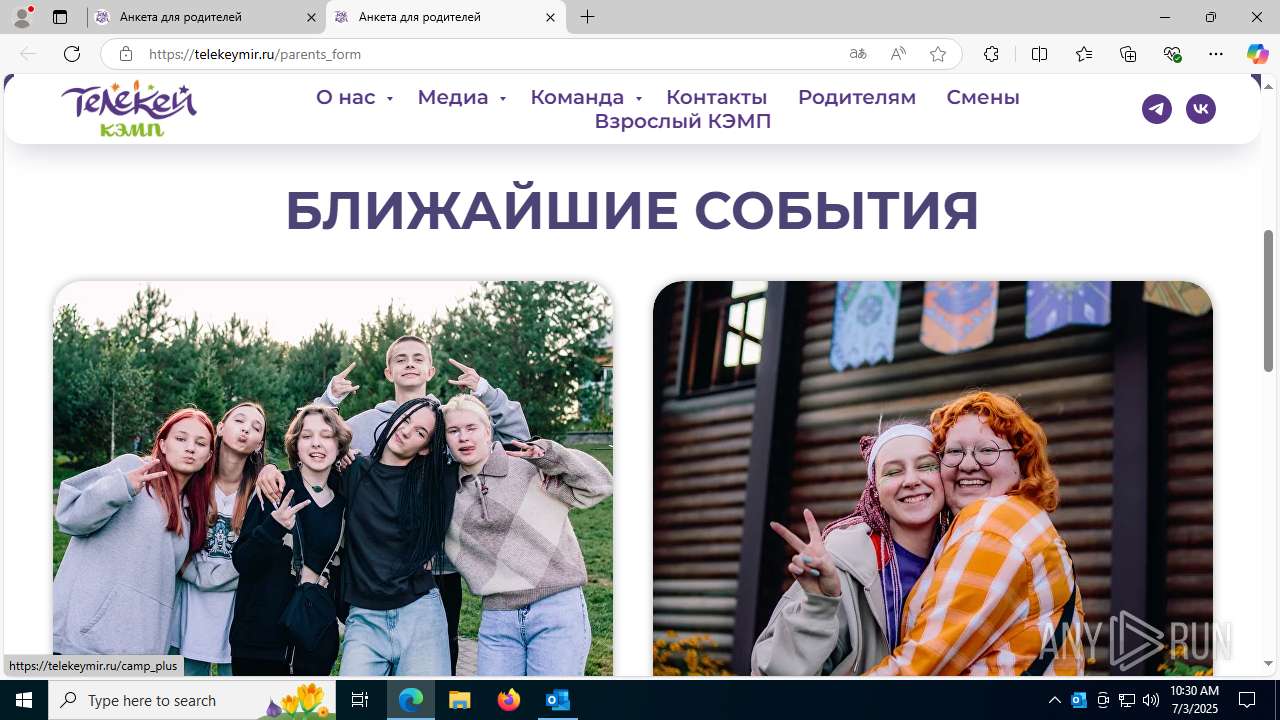Open Outlook from the taskbar

point(557,700)
